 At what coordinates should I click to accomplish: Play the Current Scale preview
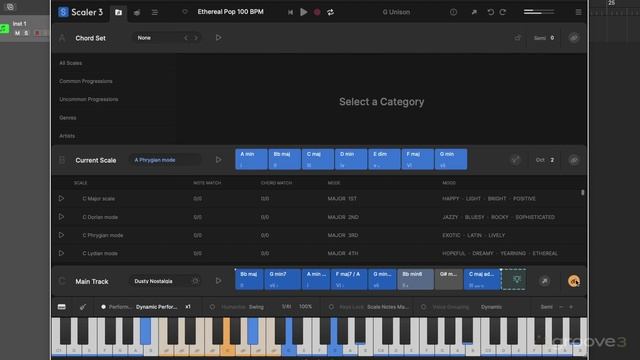(x=218, y=160)
